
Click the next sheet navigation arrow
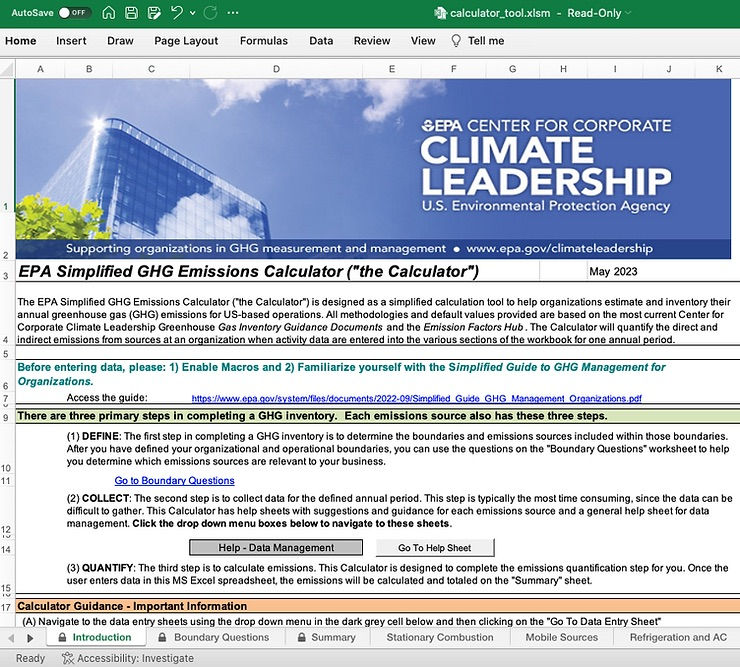pyautogui.click(x=30, y=638)
